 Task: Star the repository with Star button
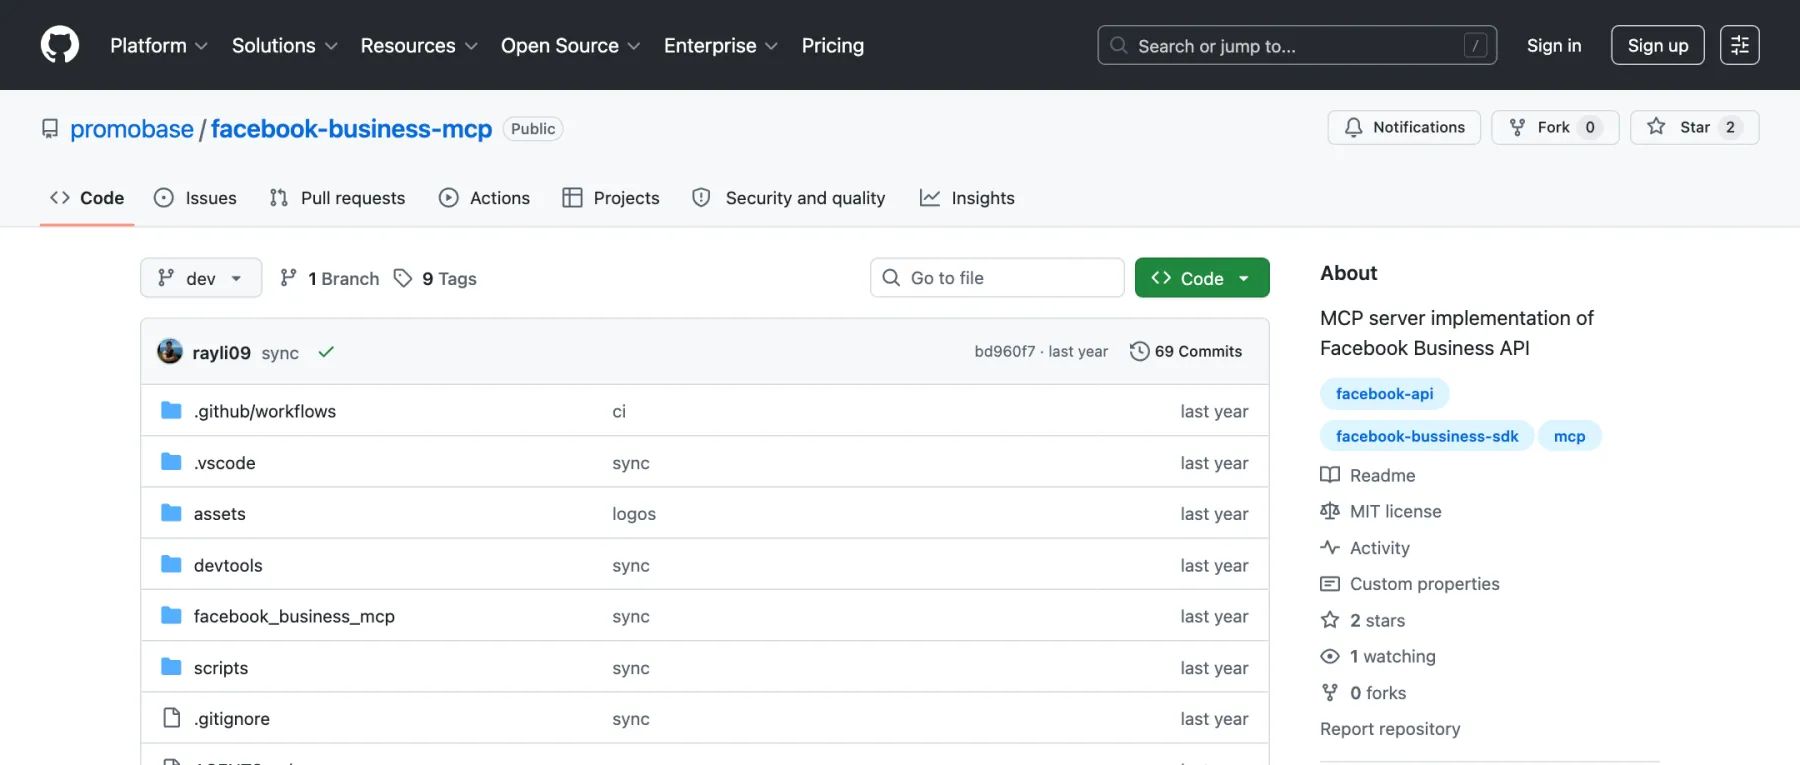pos(1695,127)
